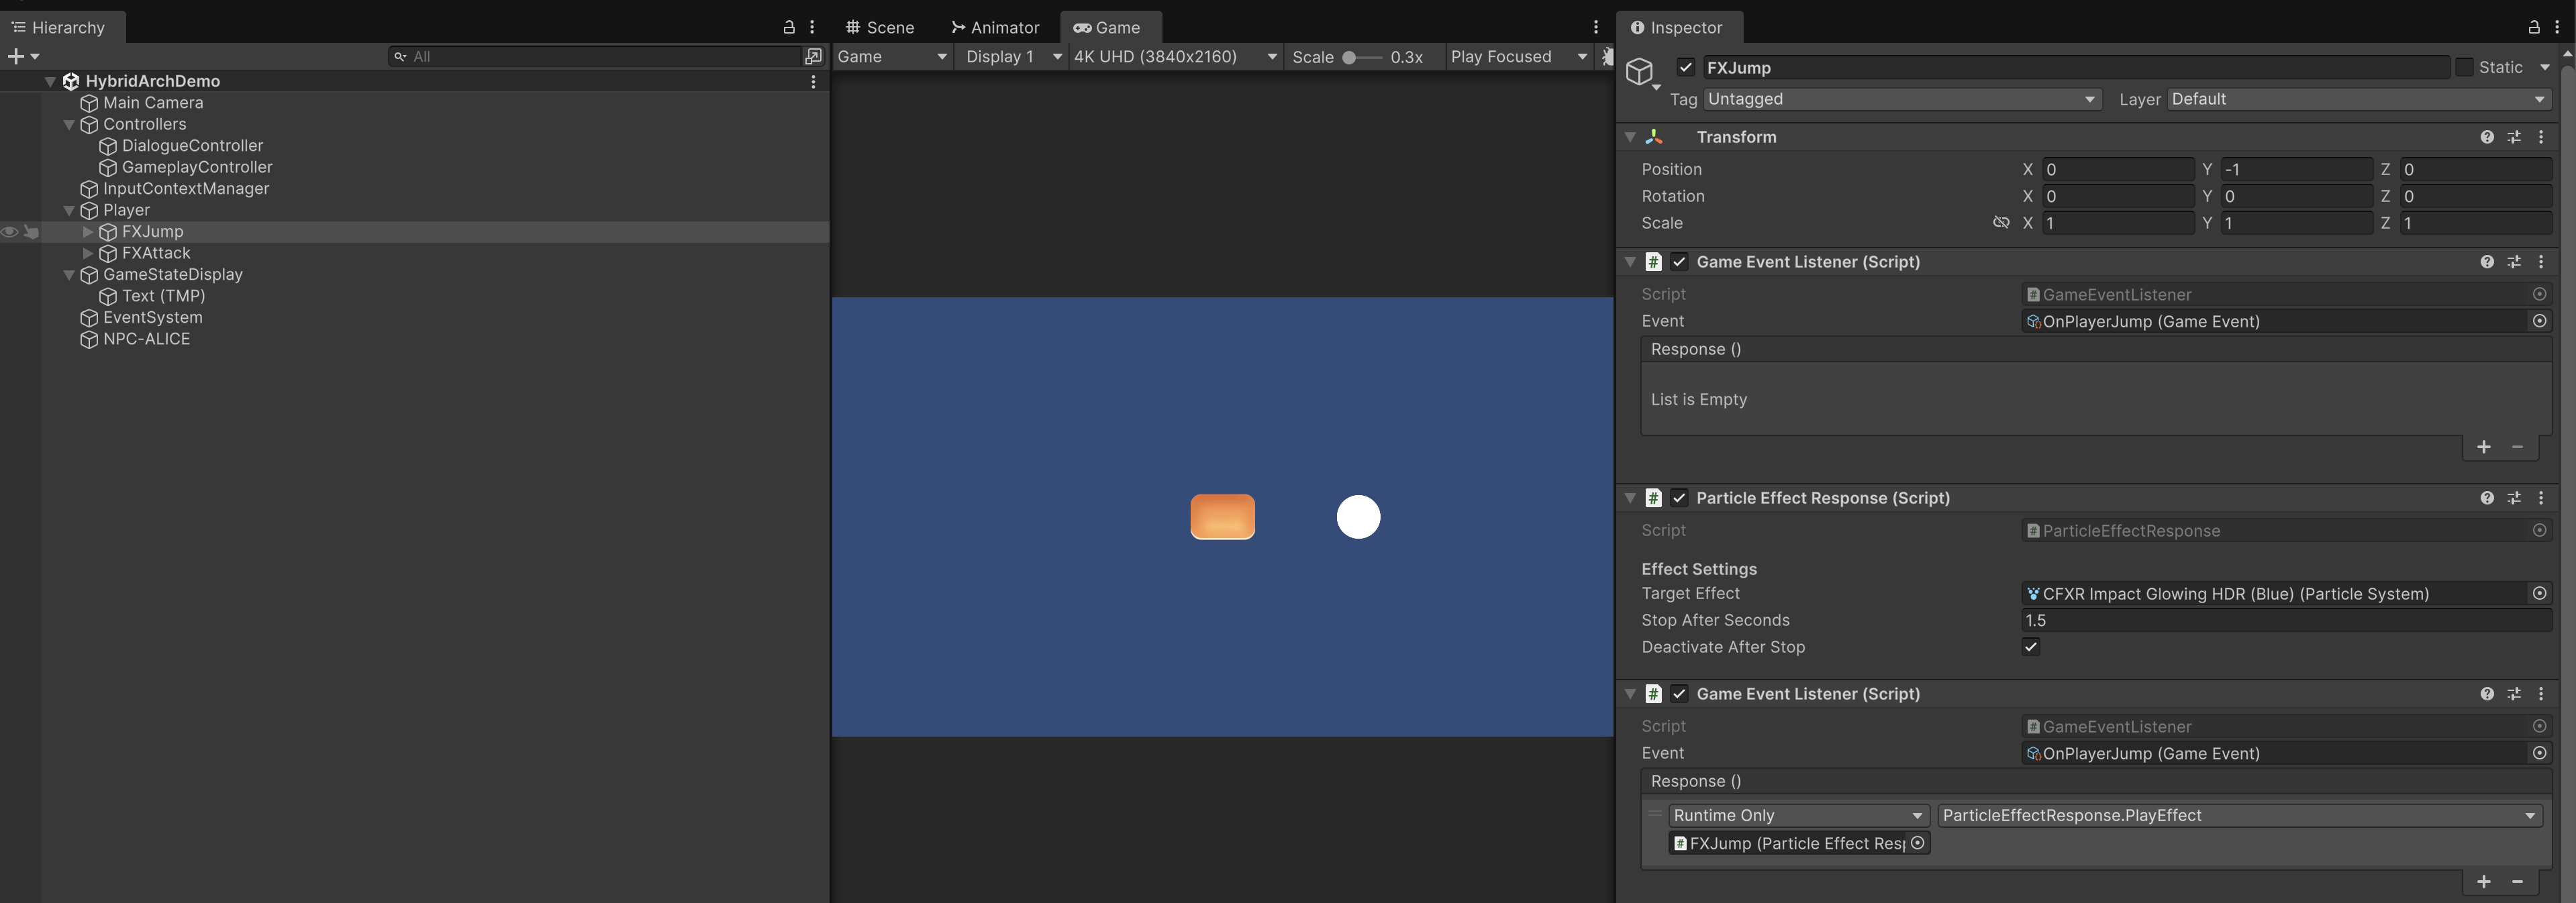This screenshot has width=2576, height=903.
Task: Open the 4K UHD resolution dropdown
Action: click(x=1174, y=57)
